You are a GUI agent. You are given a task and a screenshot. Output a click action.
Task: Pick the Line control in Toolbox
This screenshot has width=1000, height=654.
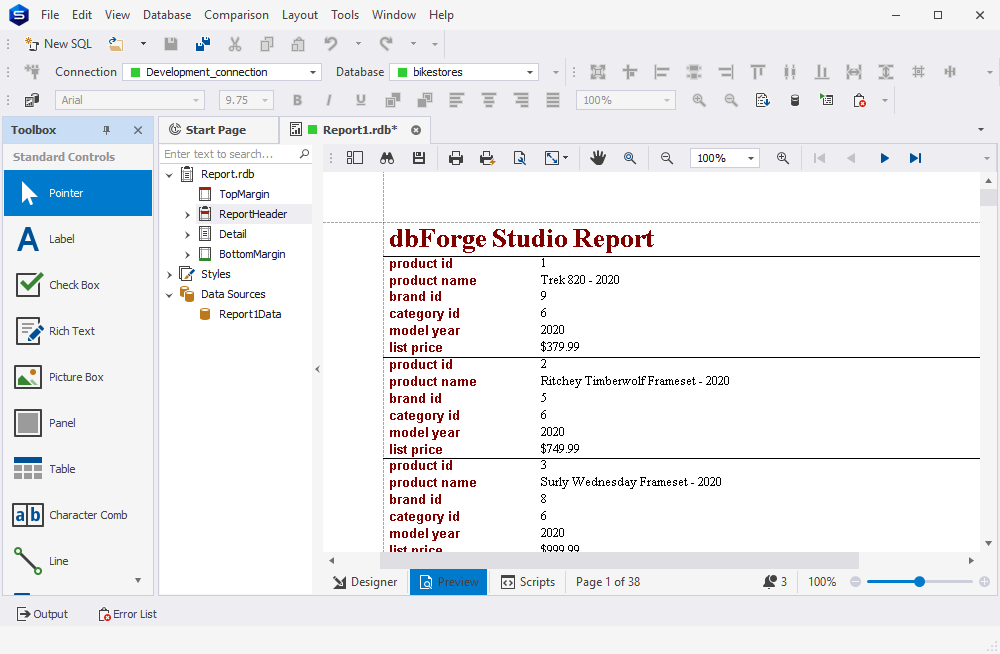78,560
